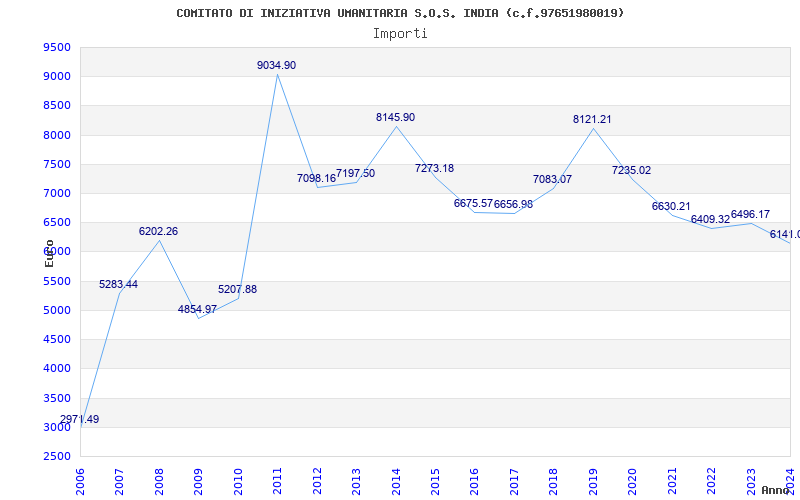This screenshot has height=500, width=800.
Task: Select the 9034.90 data label
Action: click(277, 65)
